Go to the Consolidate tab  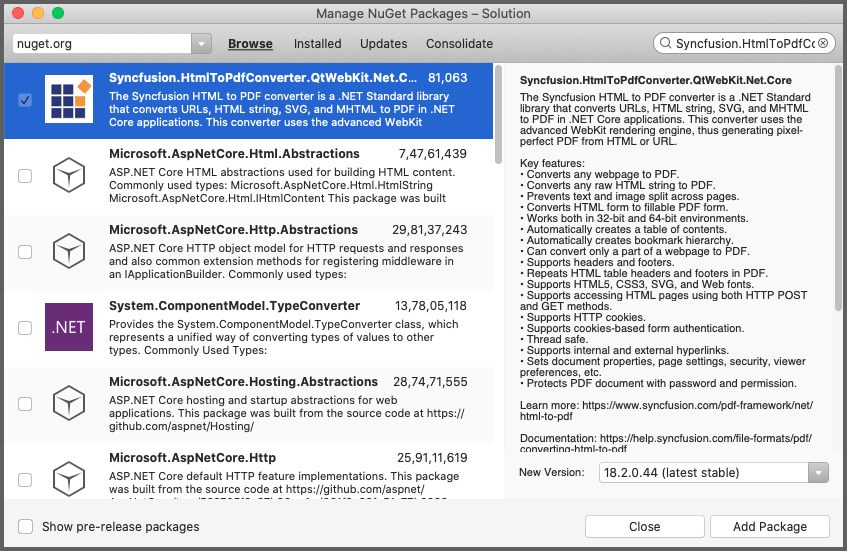coord(459,44)
